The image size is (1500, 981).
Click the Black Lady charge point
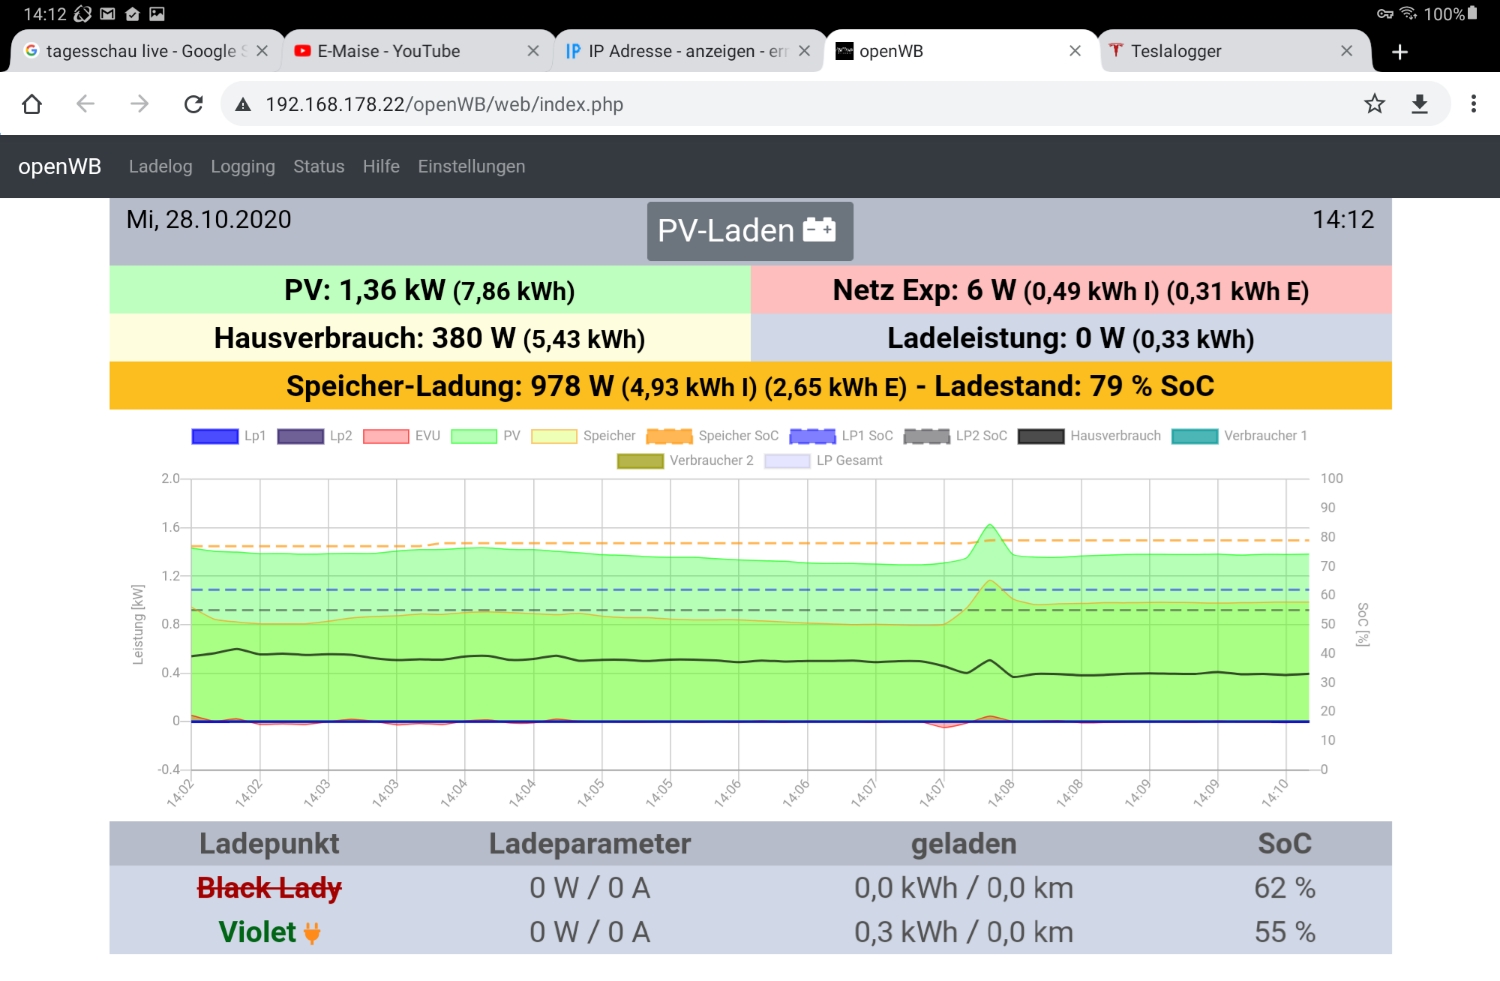click(269, 888)
